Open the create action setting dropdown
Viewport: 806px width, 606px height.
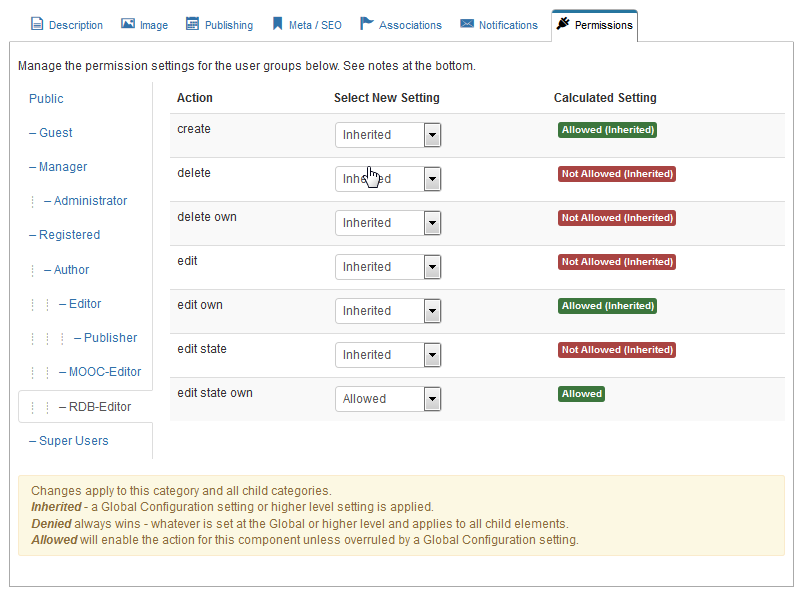[388, 135]
